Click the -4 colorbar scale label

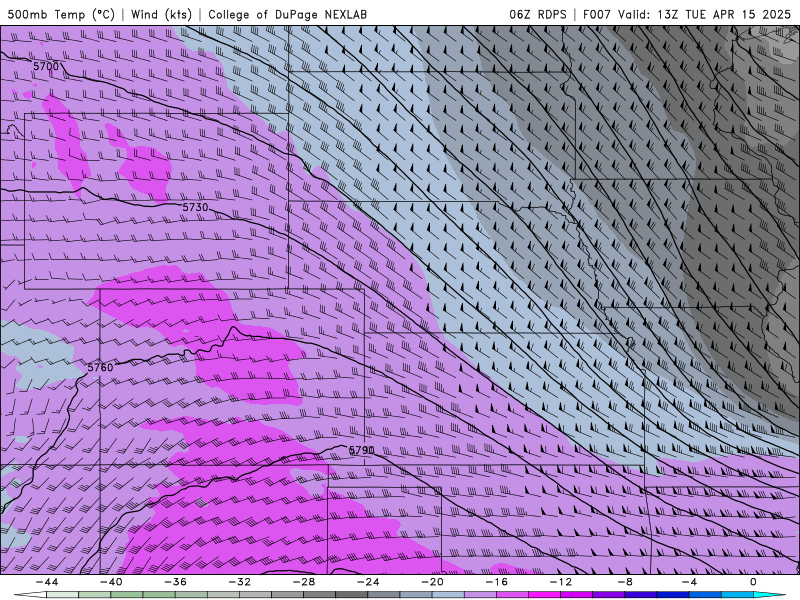tap(689, 582)
